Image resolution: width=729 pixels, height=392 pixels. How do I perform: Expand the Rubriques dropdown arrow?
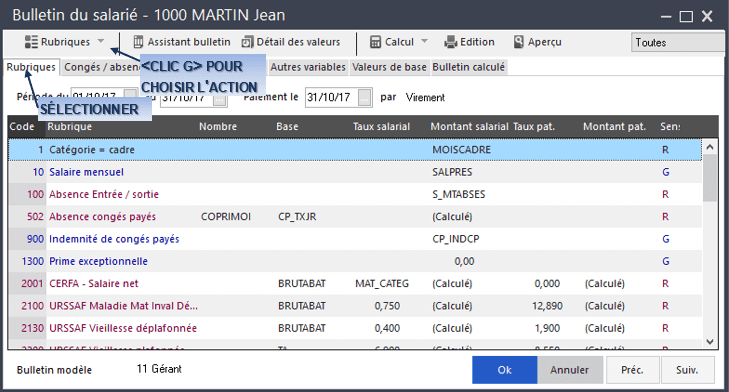point(101,41)
